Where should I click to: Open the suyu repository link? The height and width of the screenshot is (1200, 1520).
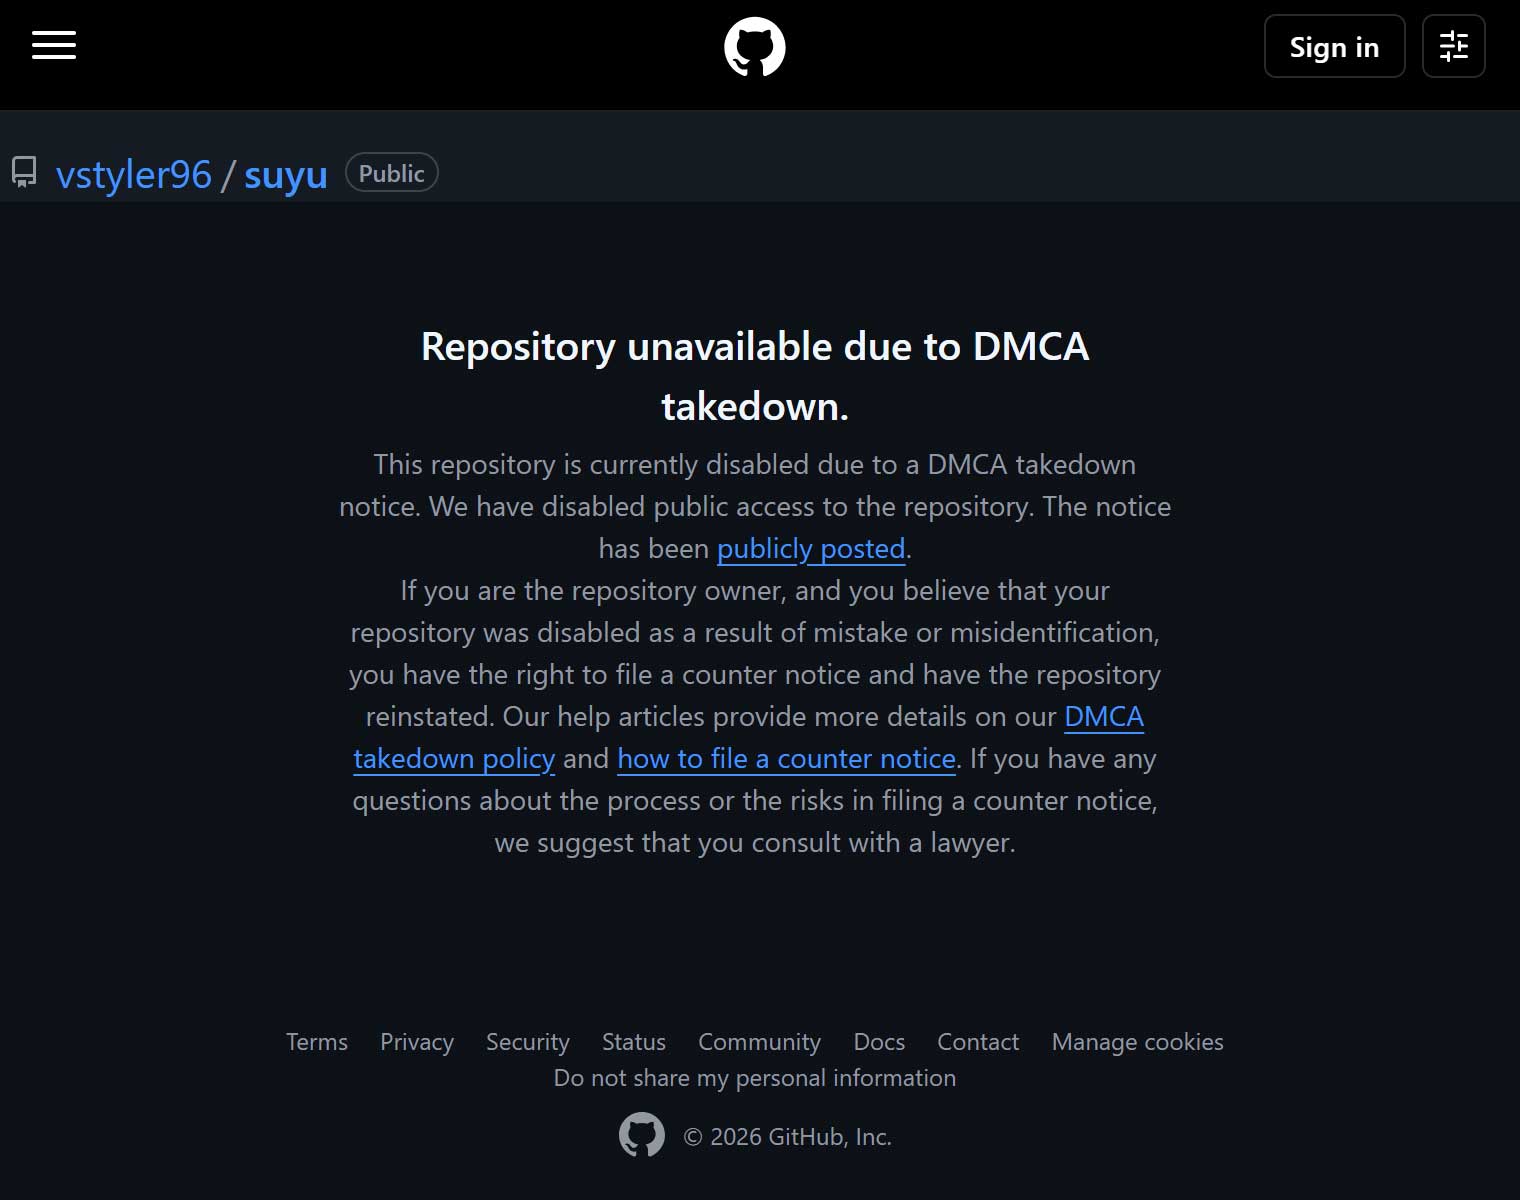pos(286,174)
